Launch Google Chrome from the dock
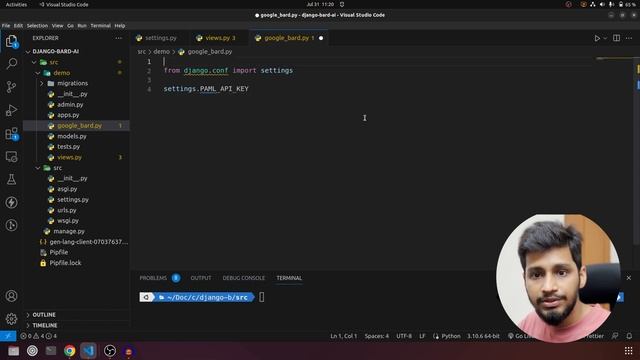 [x=70, y=351]
